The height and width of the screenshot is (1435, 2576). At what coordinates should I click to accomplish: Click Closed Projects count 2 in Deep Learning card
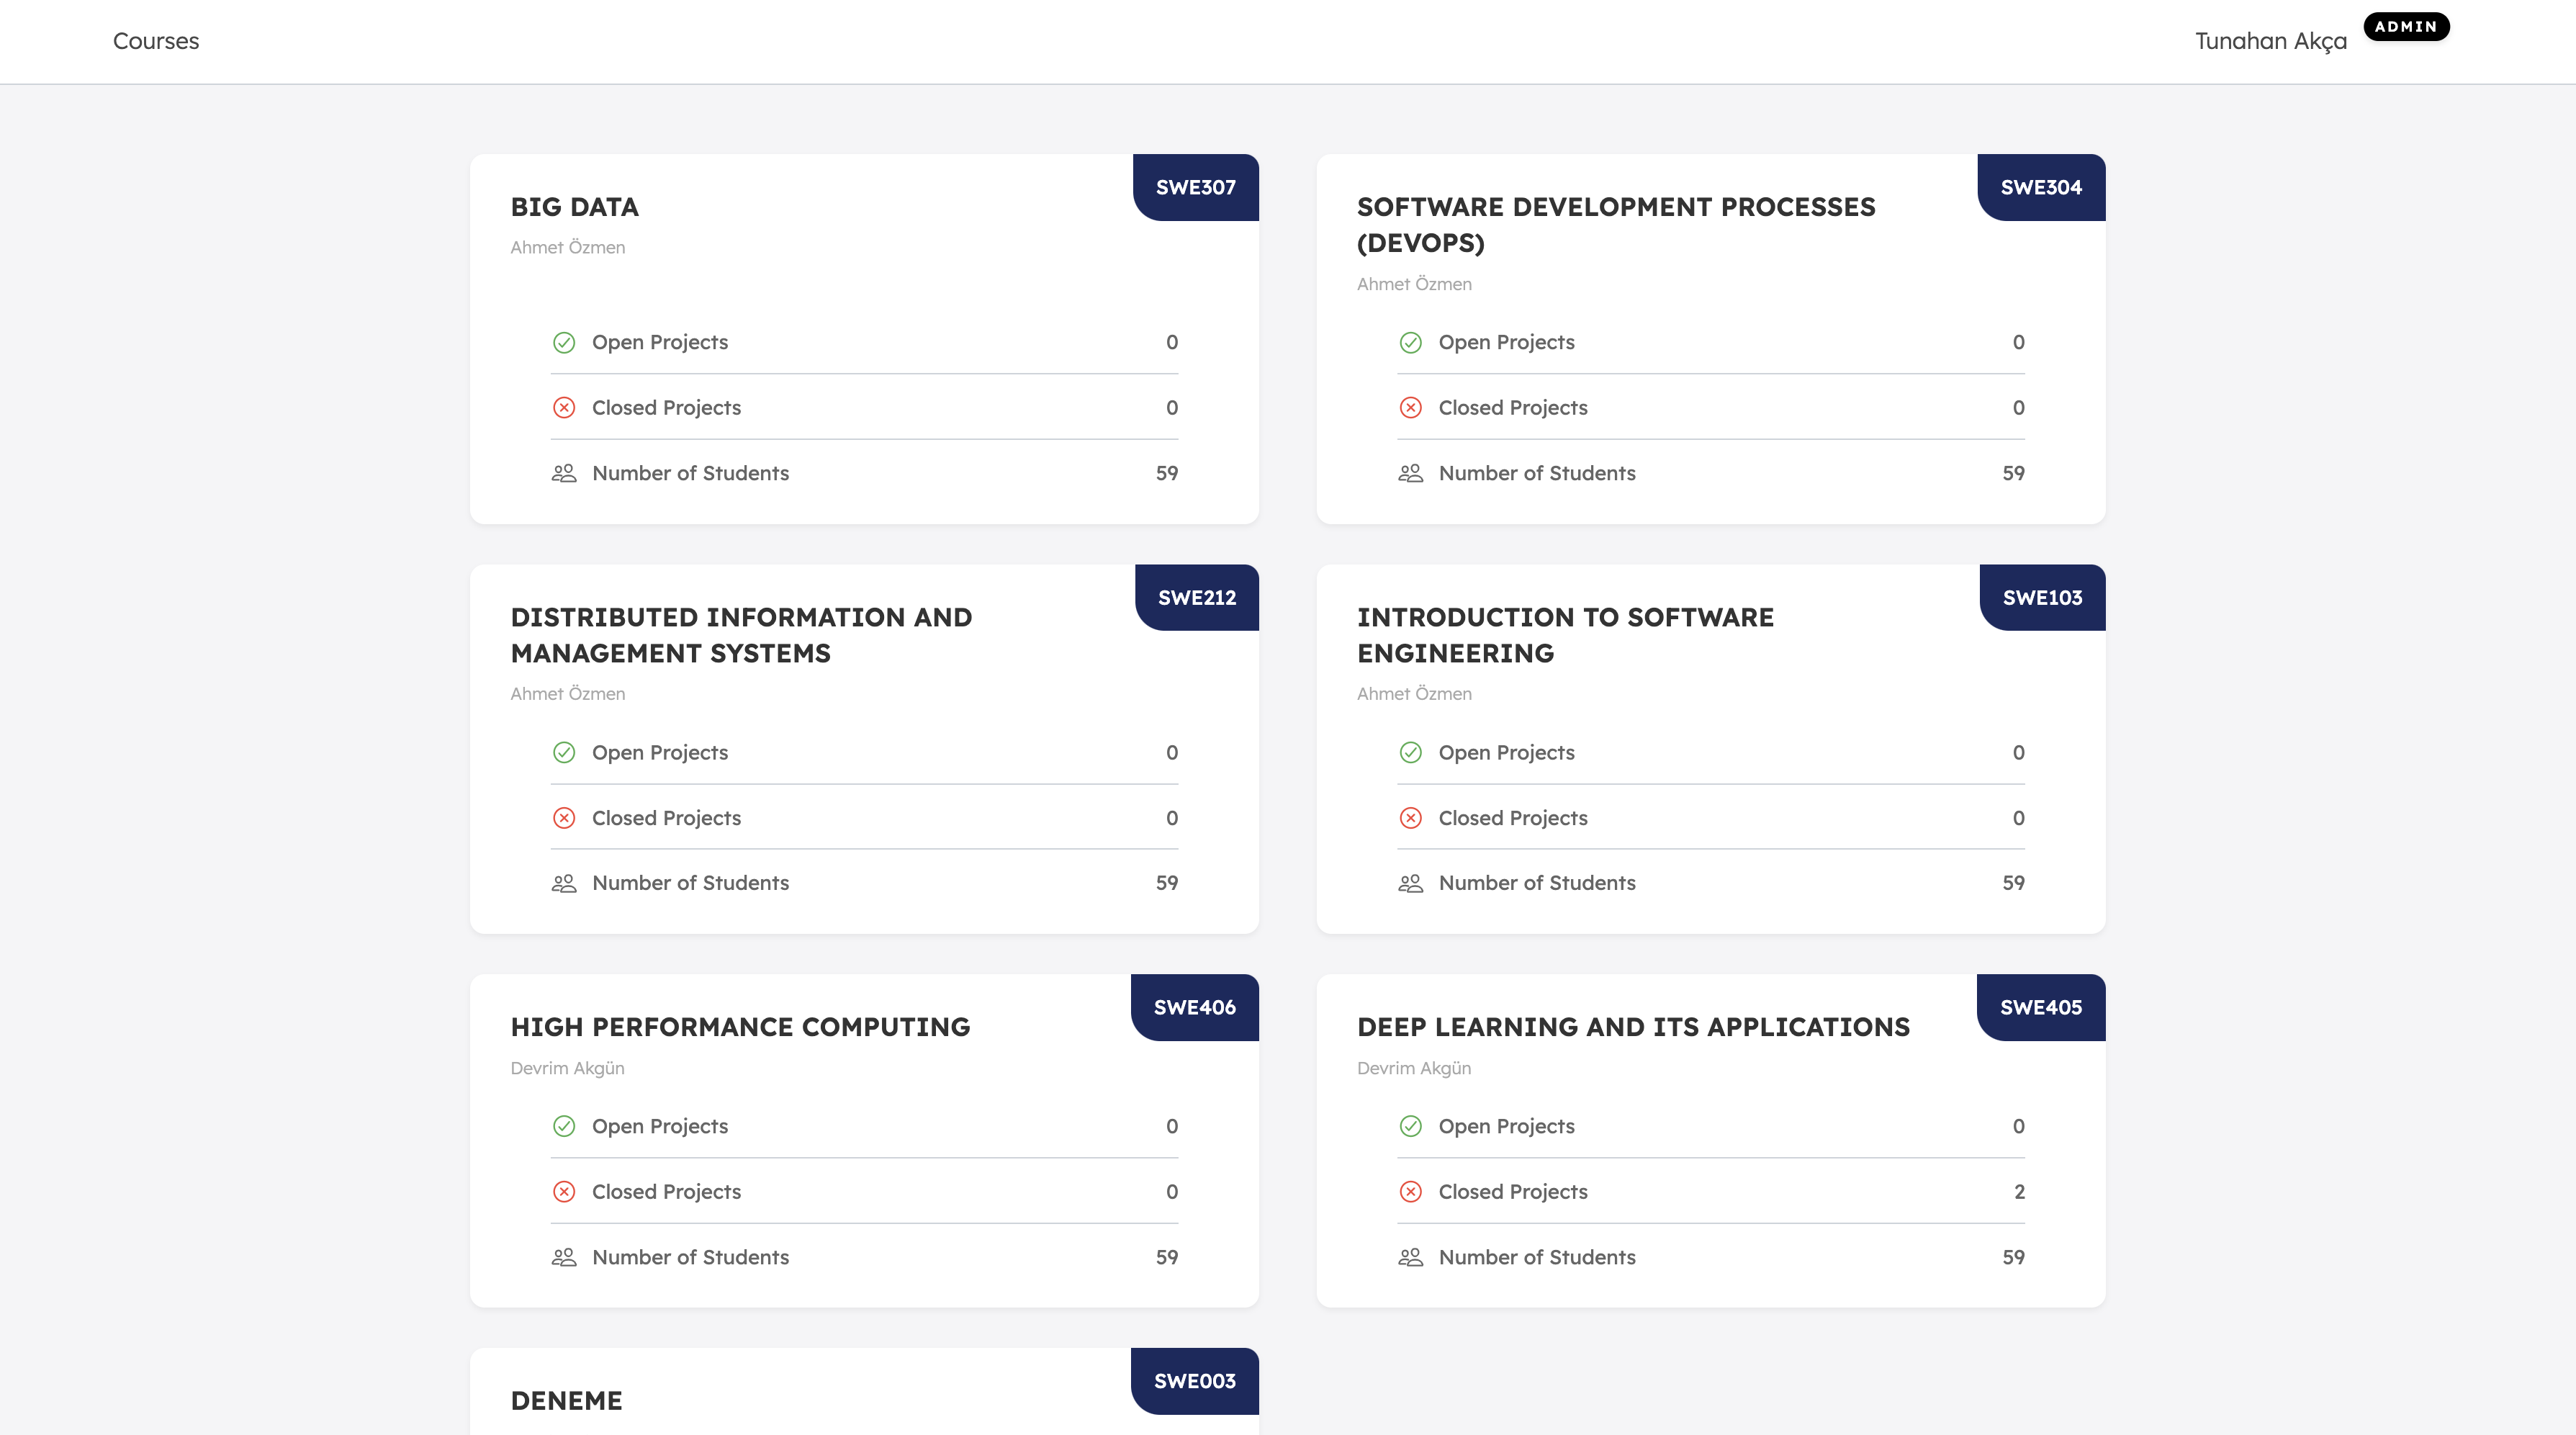click(2019, 1192)
